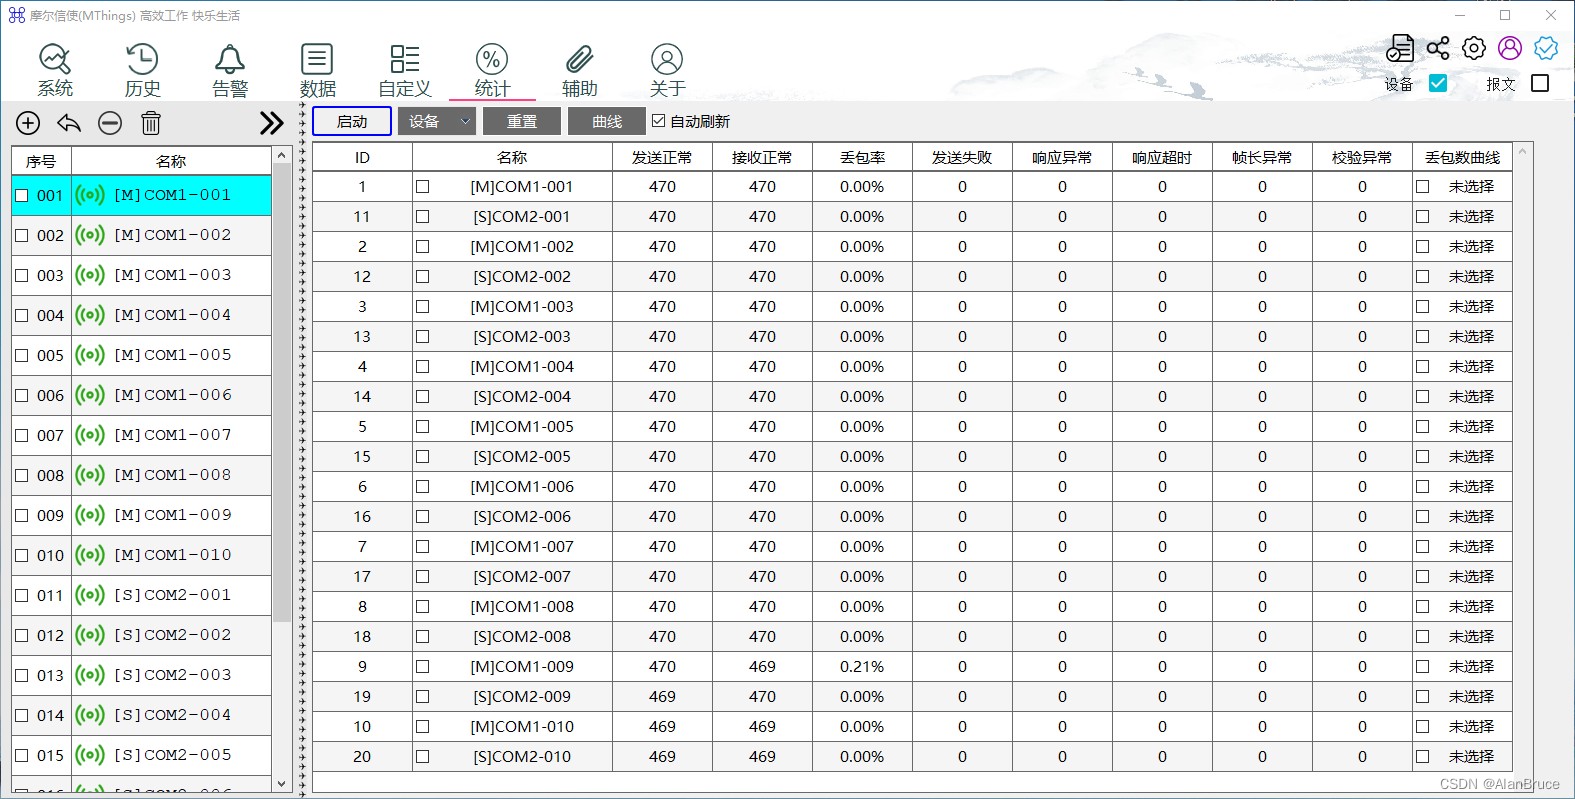Click signal icon of [M]COM1-001 device
Image resolution: width=1575 pixels, height=799 pixels.
coord(90,195)
